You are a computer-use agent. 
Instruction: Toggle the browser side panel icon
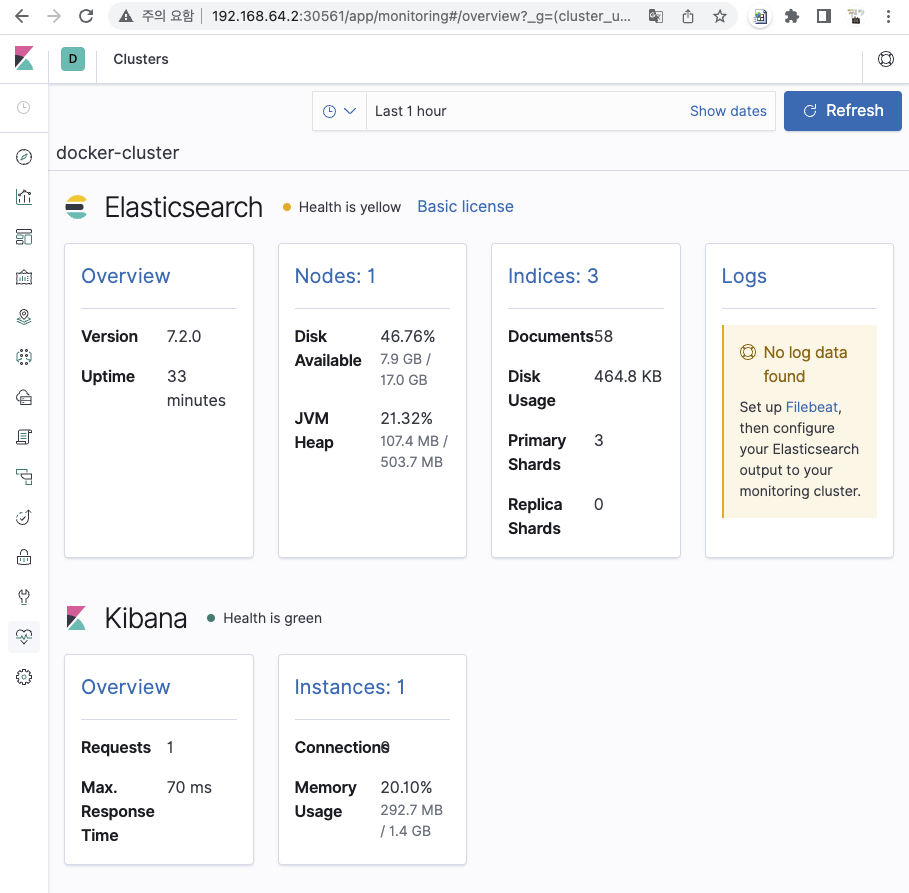(824, 16)
